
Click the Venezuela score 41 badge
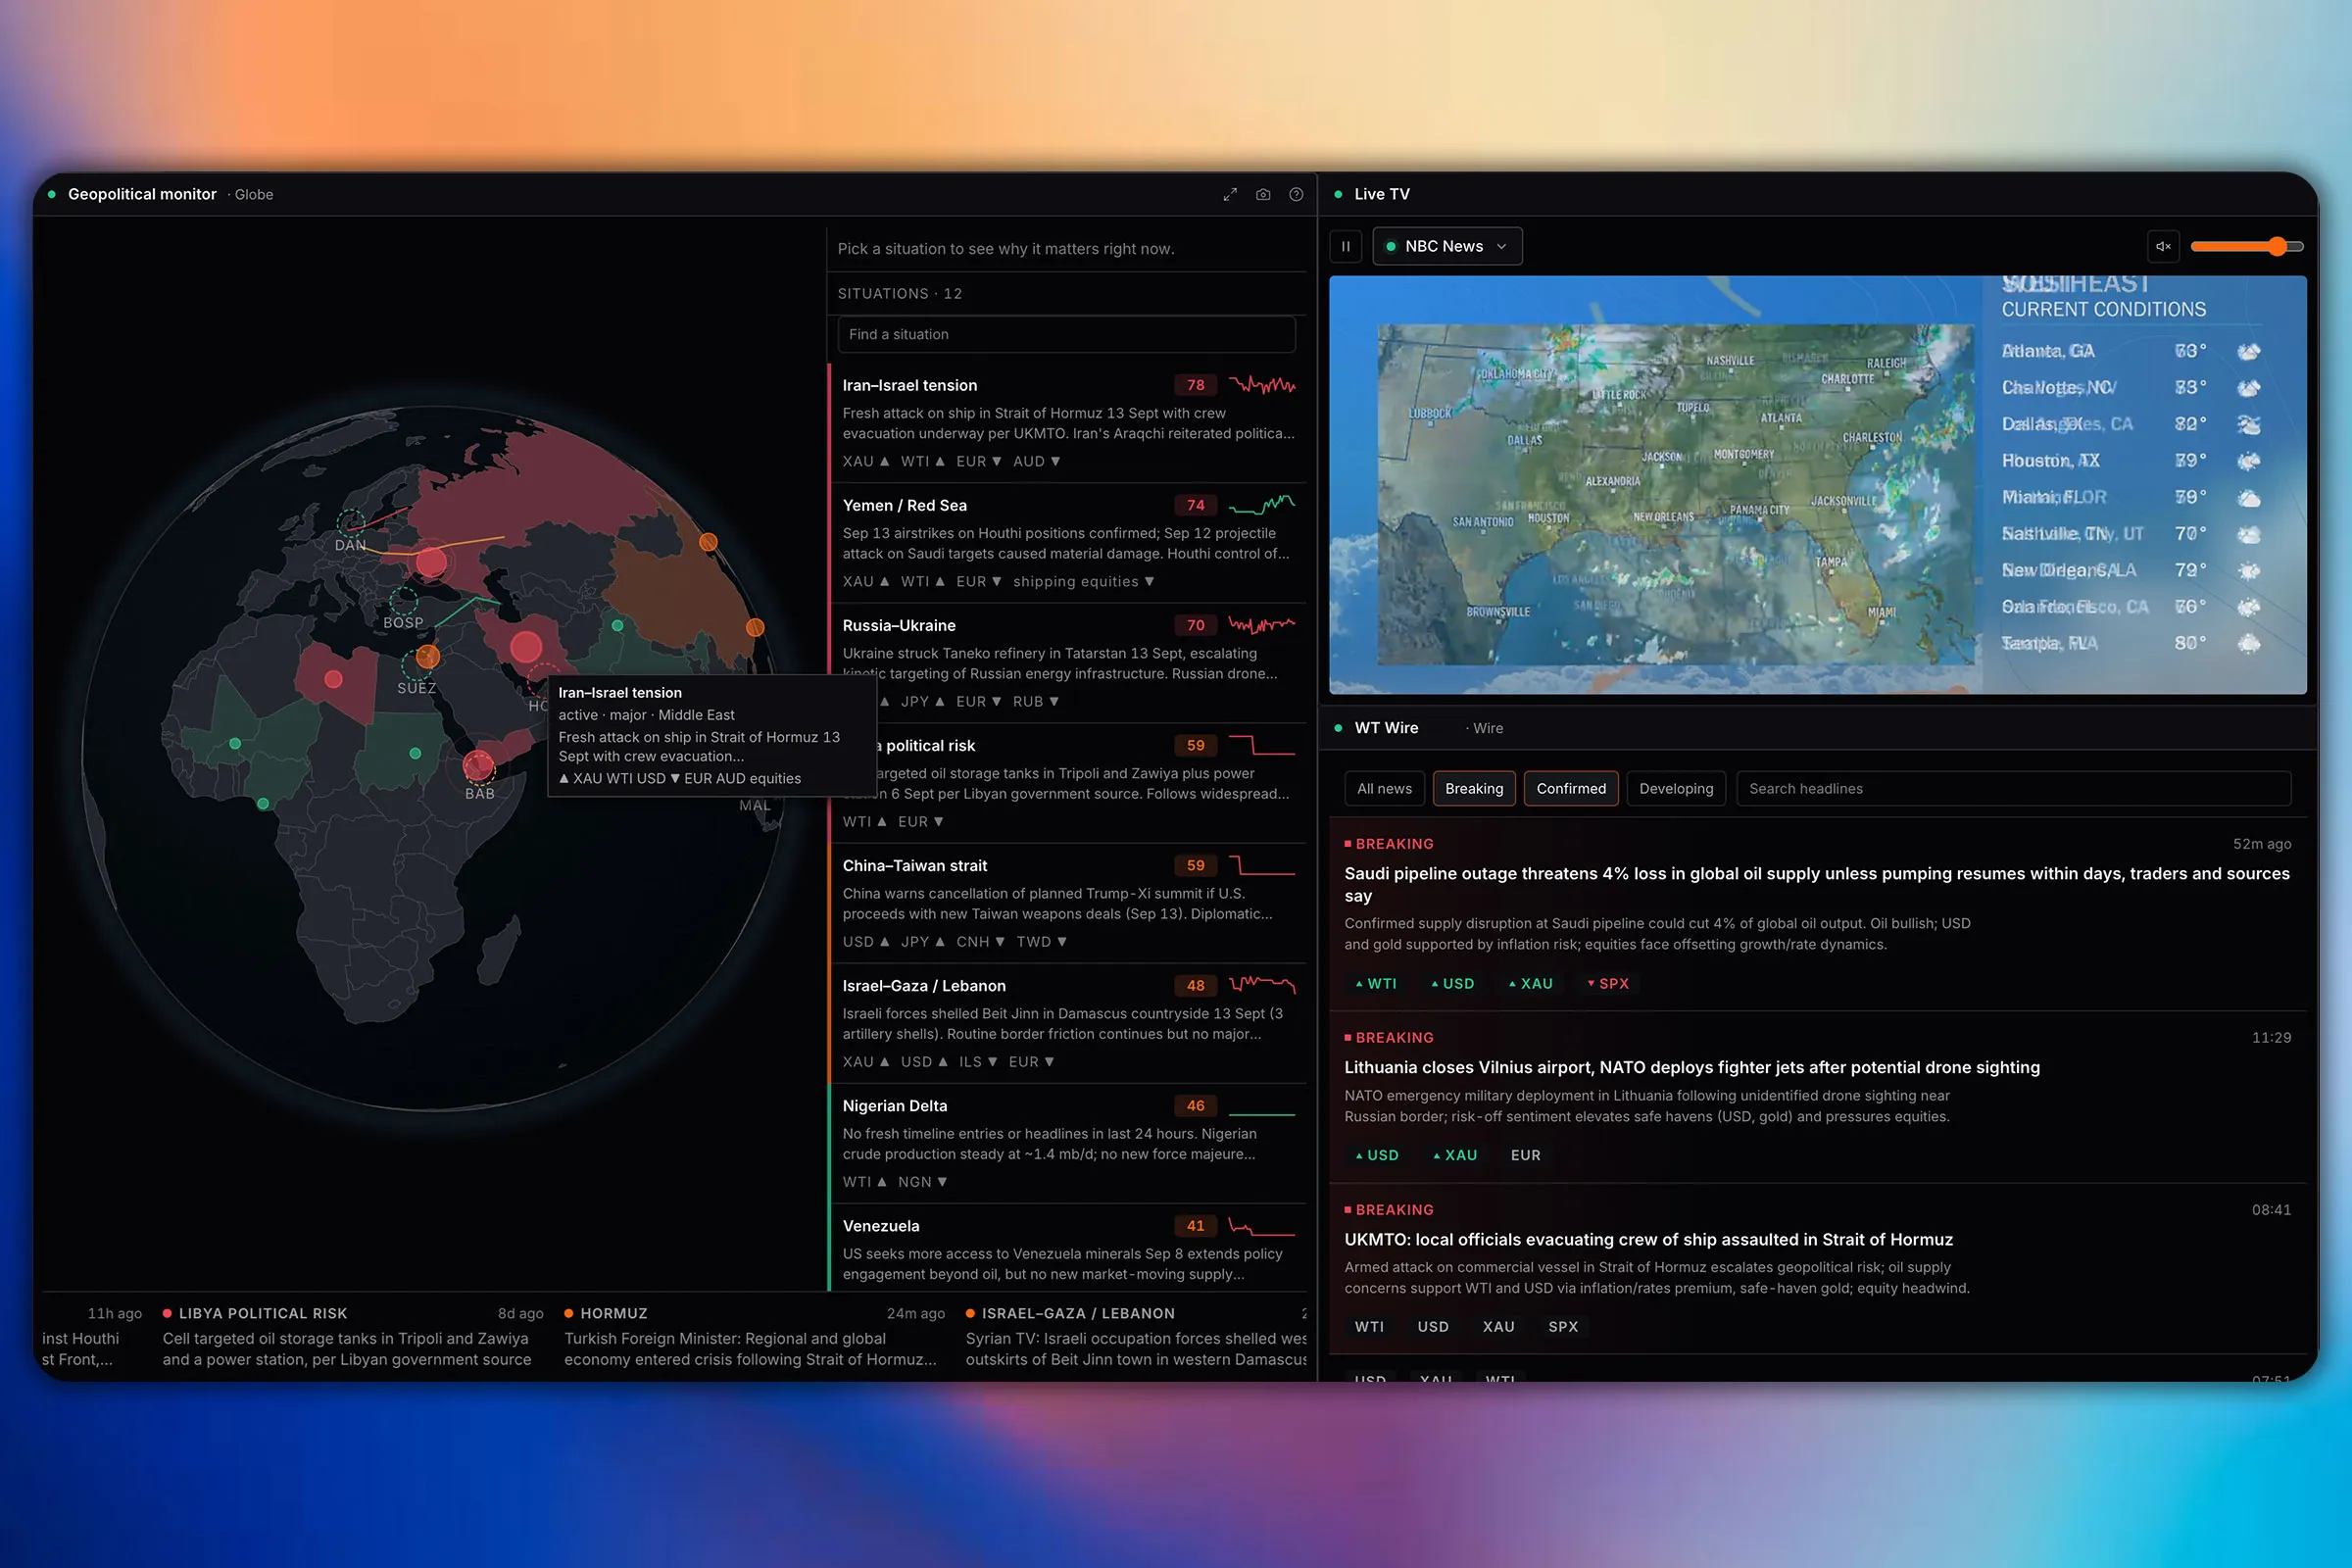click(x=1195, y=1225)
